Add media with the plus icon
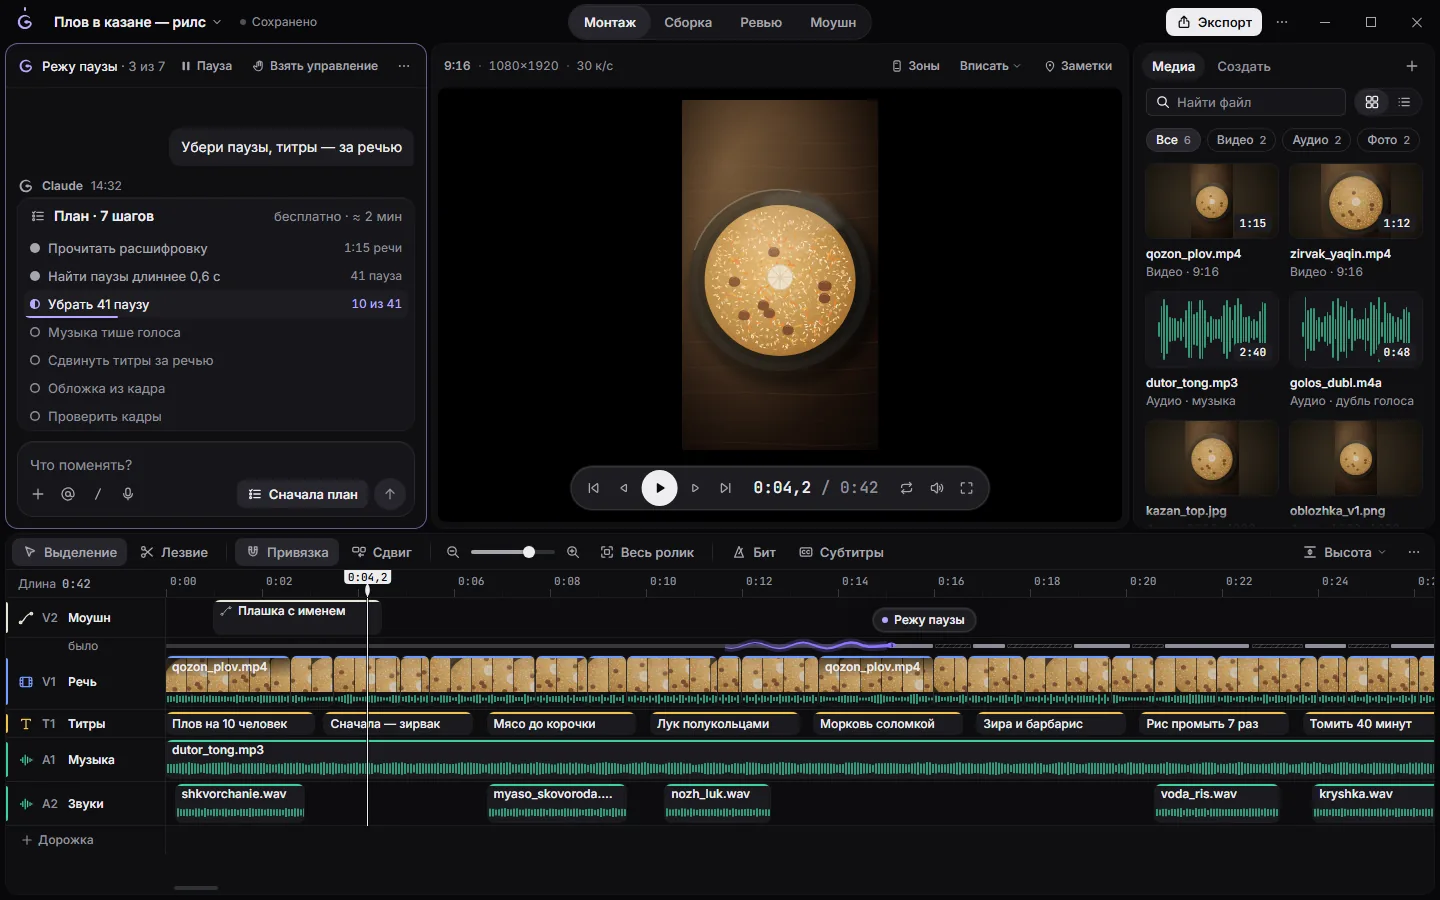The image size is (1440, 900). pos(1412,66)
